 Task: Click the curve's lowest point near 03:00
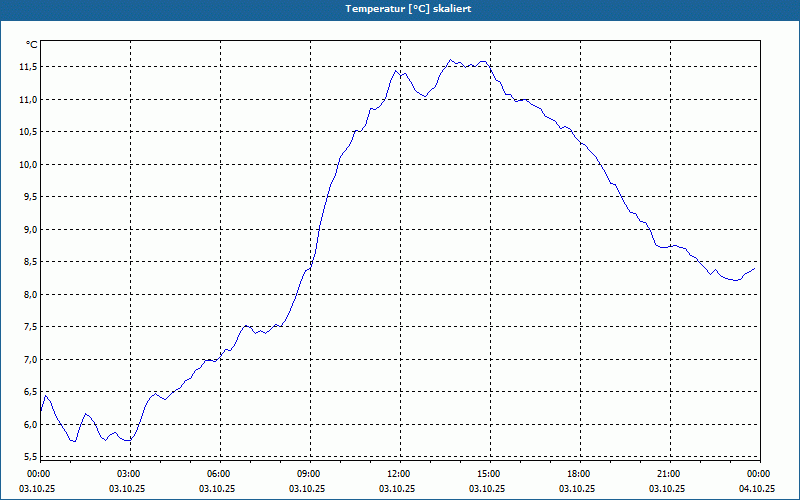[130, 440]
